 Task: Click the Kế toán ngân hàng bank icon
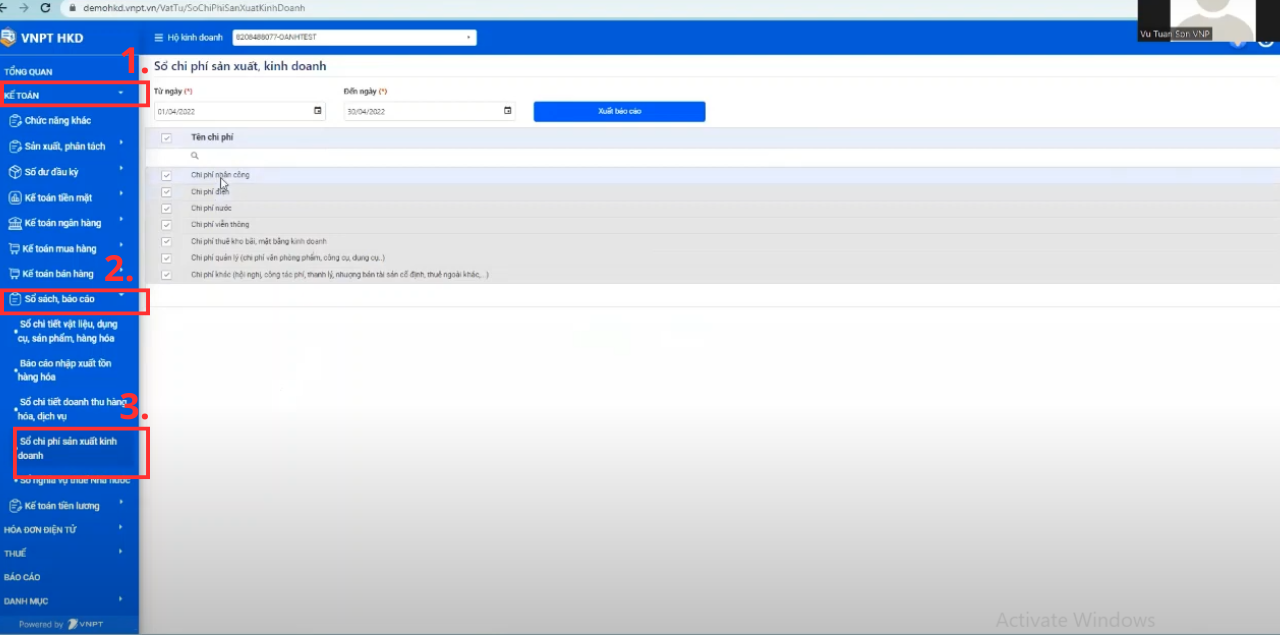(x=14, y=222)
